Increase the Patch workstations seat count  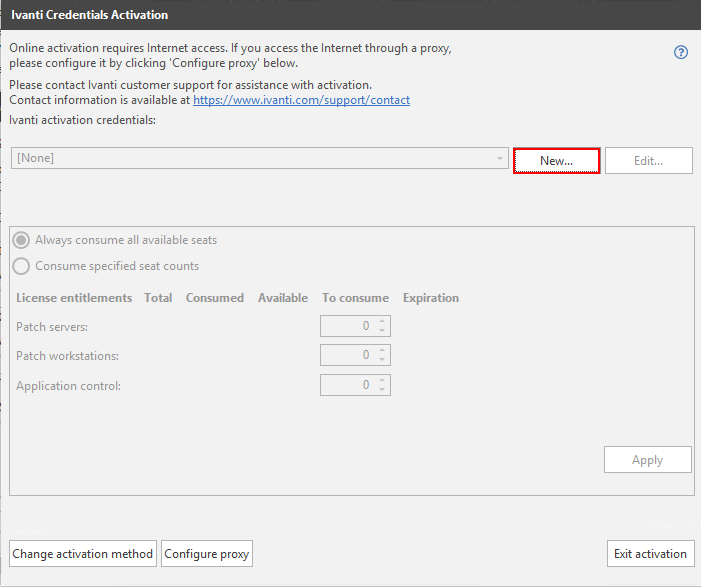(382, 350)
